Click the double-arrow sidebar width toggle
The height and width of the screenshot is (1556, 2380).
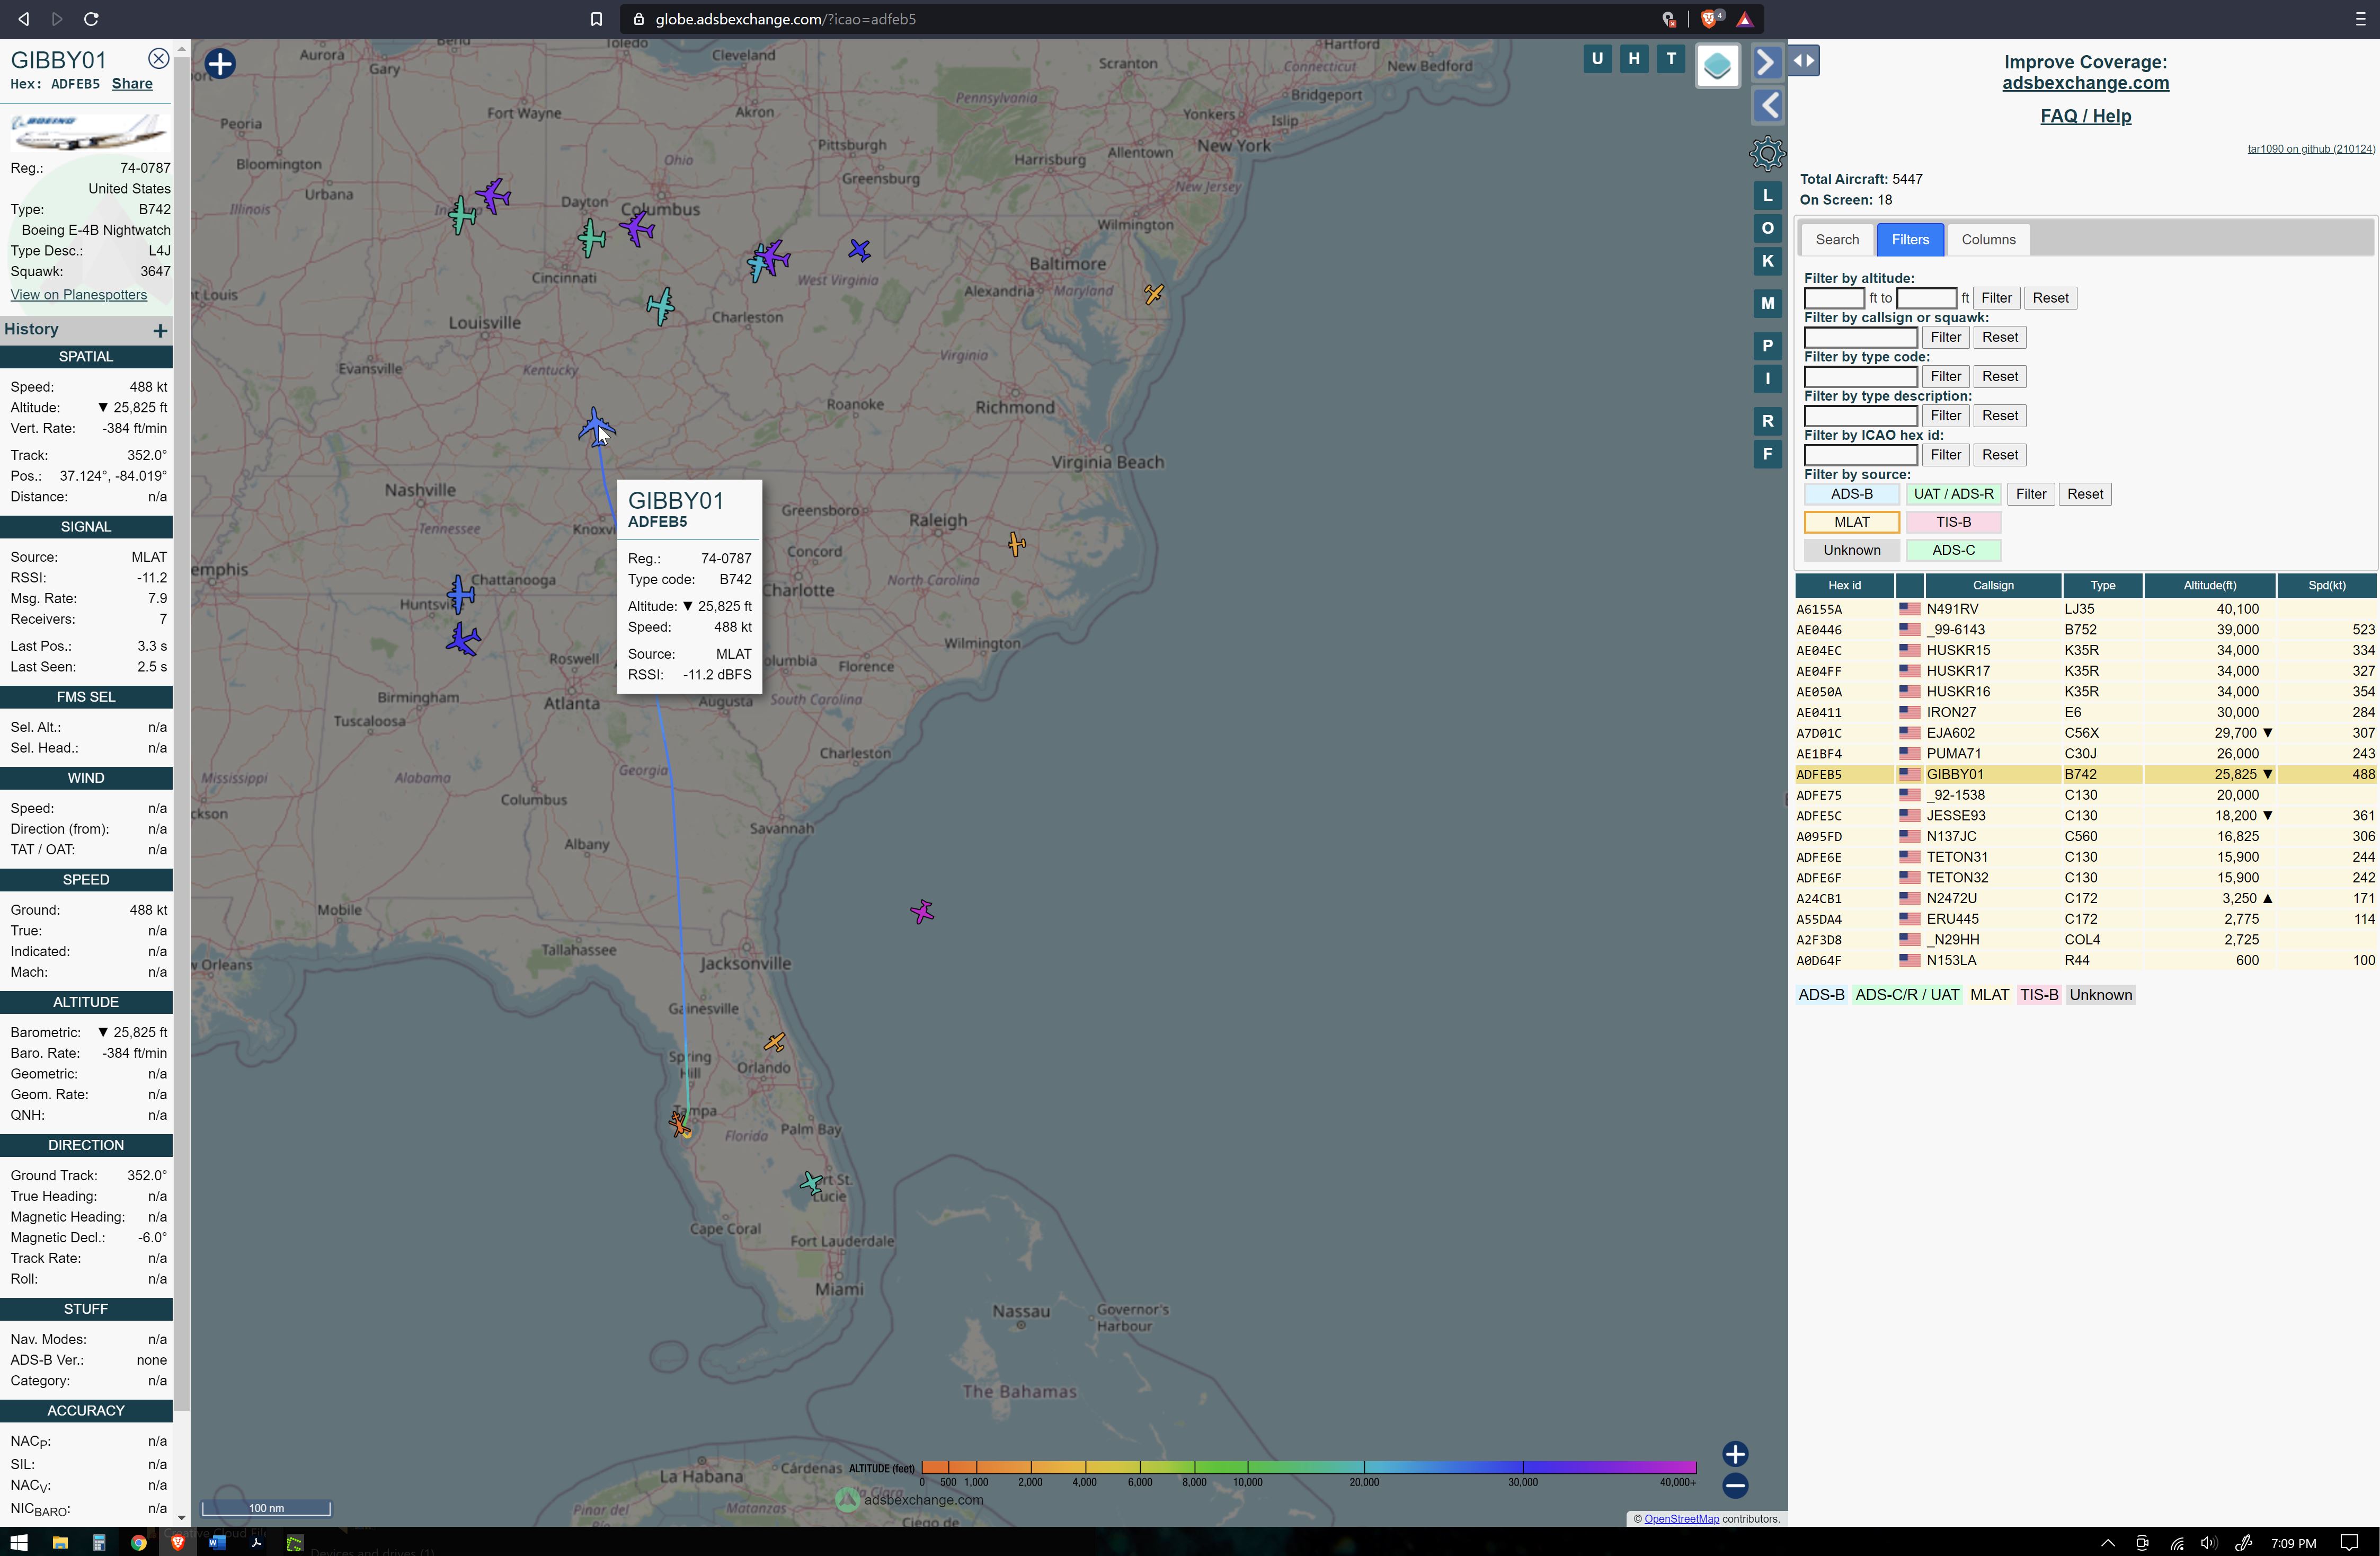coord(1804,61)
